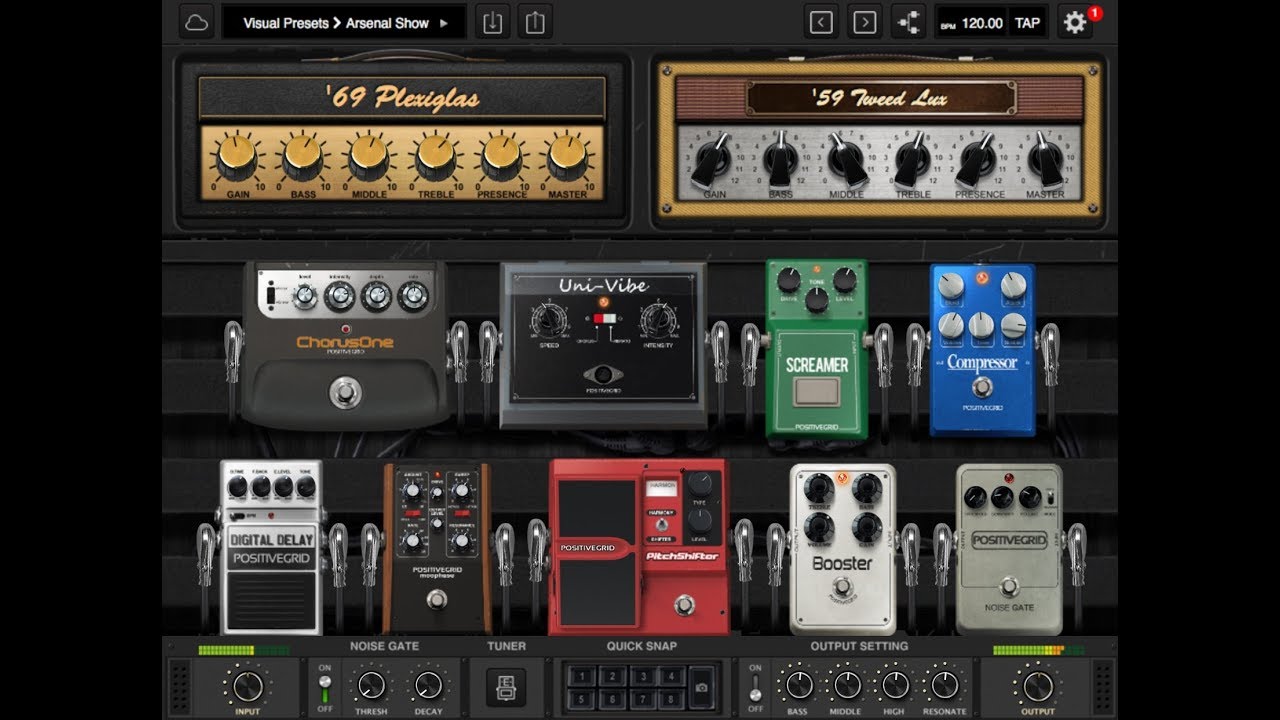This screenshot has width=1280, height=720.
Task: Toggle the Uni-Vibe chorus/vibrato switch
Action: pyautogui.click(x=603, y=318)
